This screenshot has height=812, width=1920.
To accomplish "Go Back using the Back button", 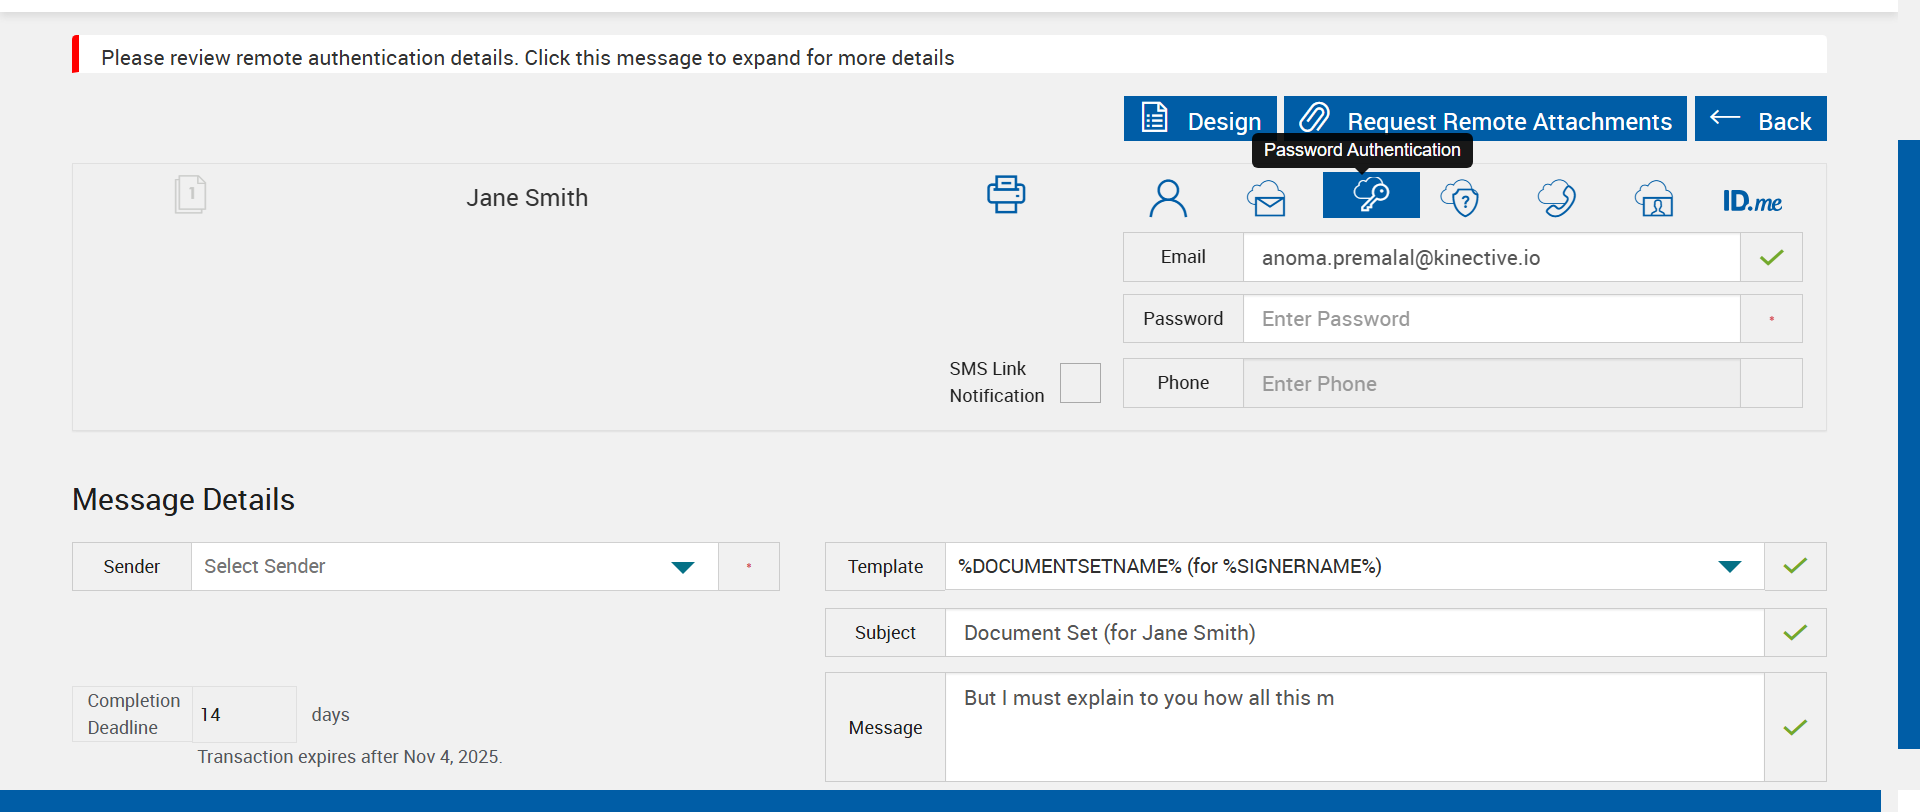I will 1760,119.
